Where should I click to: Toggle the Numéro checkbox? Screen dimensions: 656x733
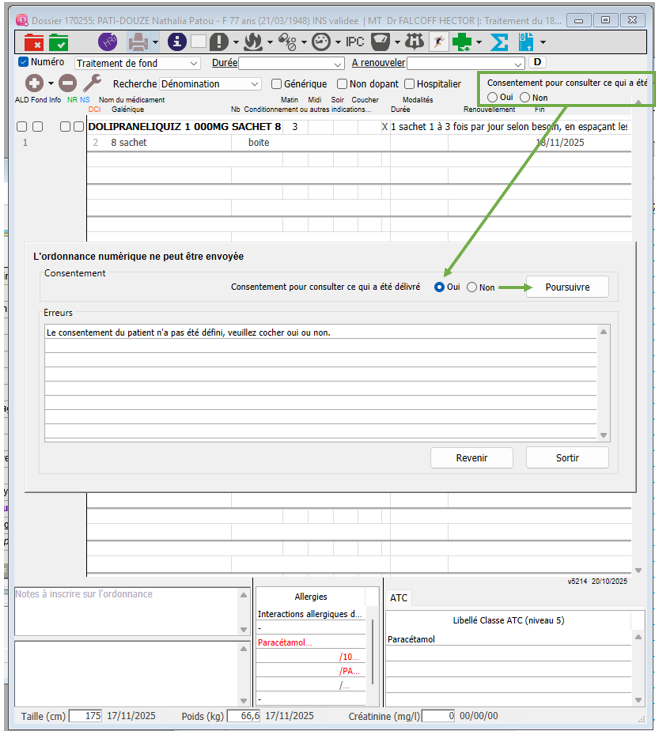[24, 63]
